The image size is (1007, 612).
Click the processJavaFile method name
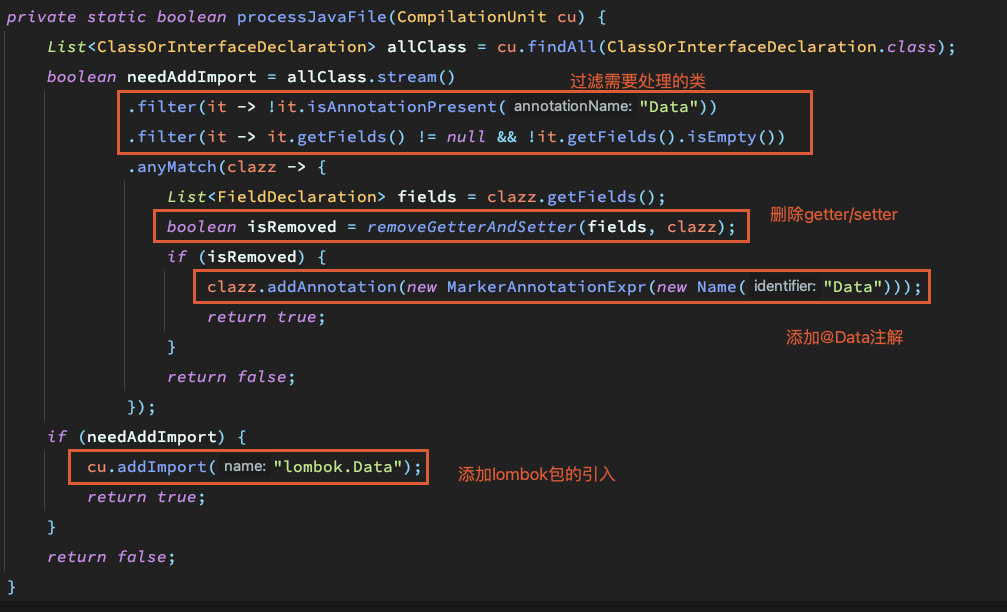tap(311, 17)
